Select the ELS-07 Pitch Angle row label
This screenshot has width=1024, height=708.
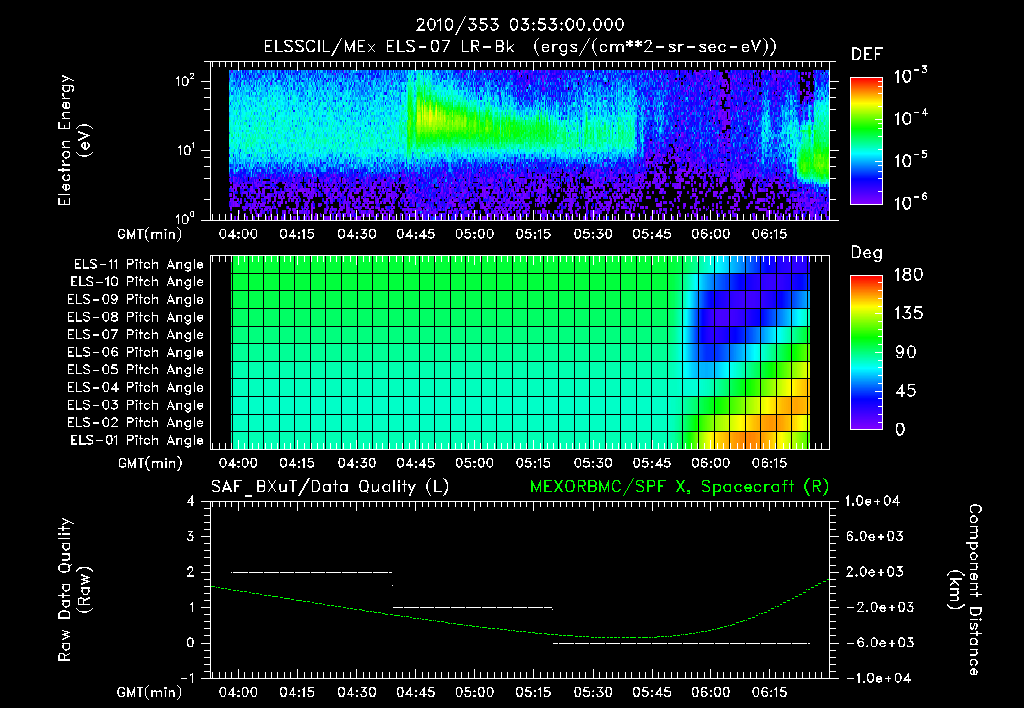click(x=135, y=334)
